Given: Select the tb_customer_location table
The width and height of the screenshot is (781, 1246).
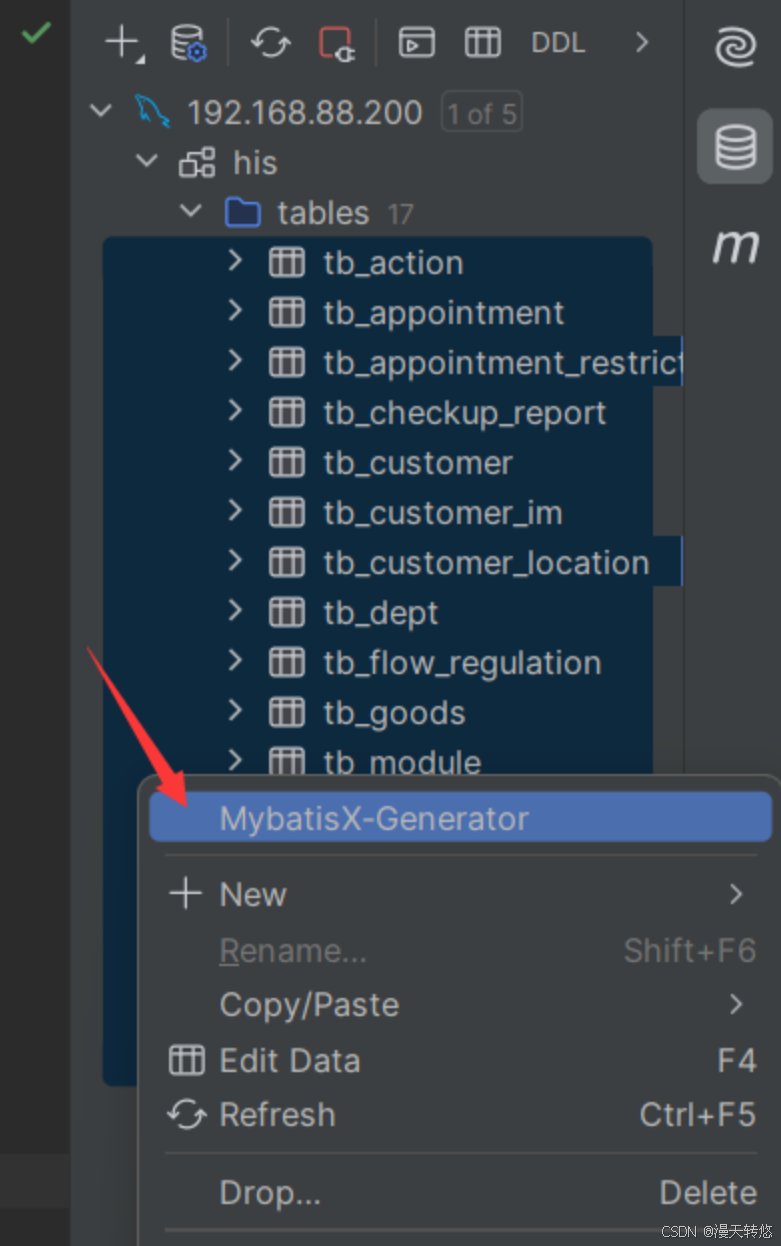Looking at the screenshot, I should 486,563.
